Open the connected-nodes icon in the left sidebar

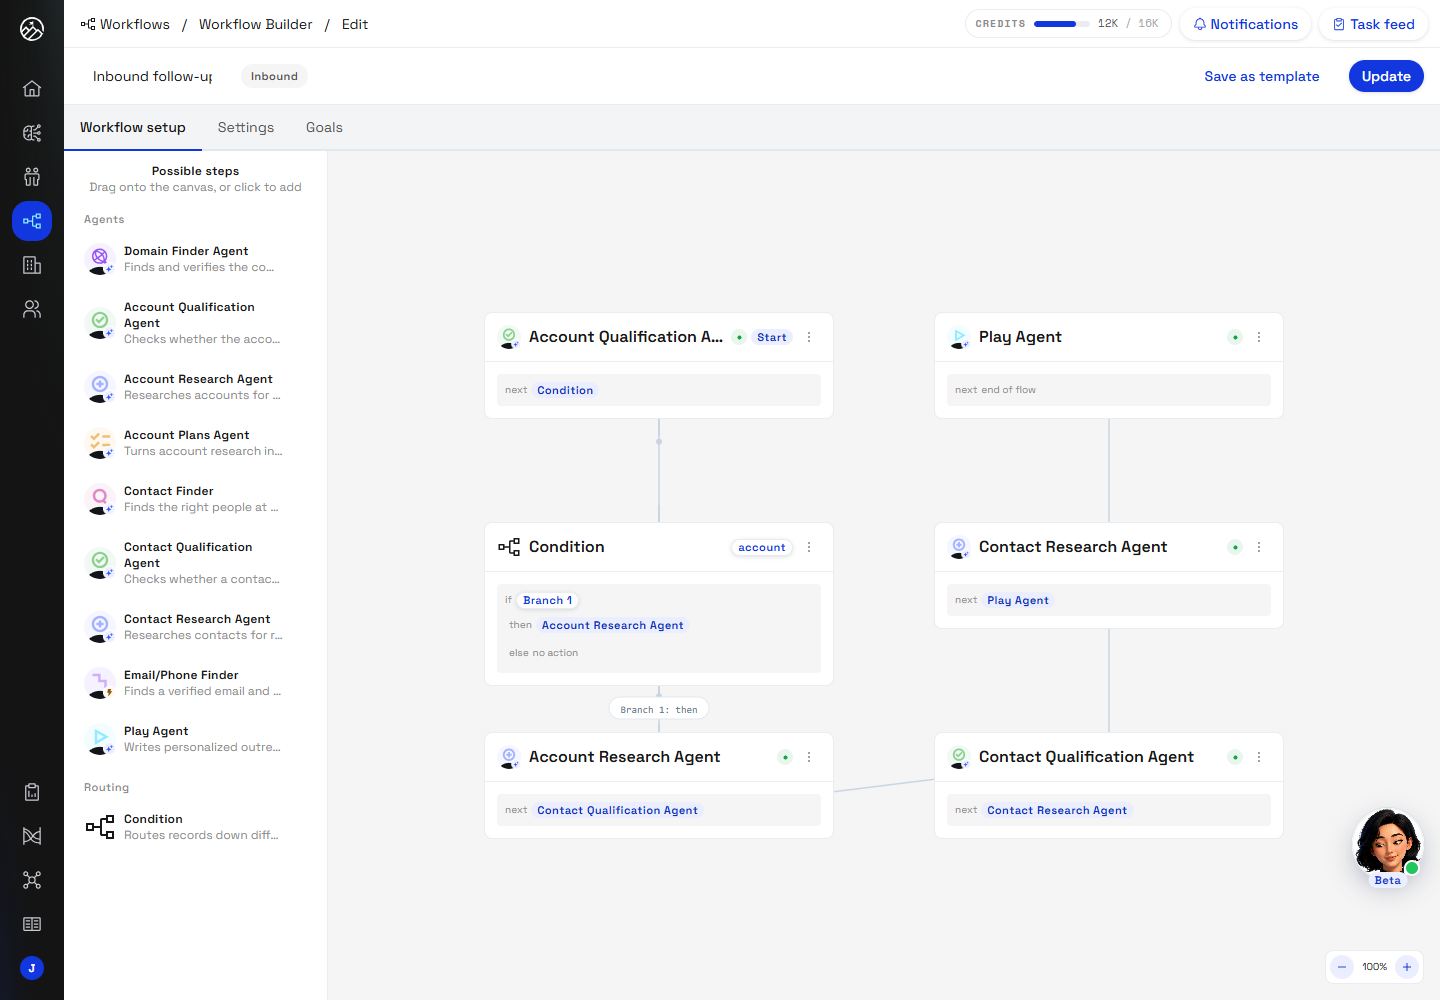(x=32, y=880)
